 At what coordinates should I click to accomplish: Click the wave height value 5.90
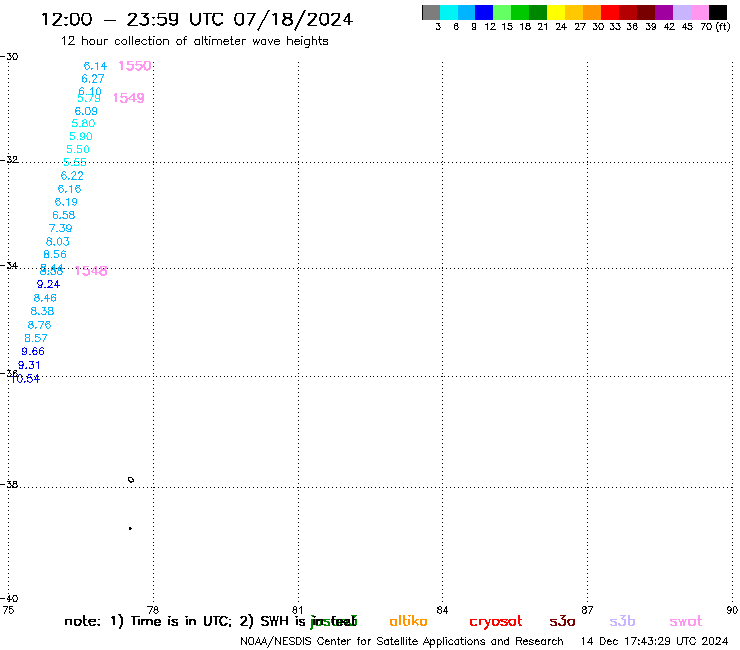coord(81,136)
